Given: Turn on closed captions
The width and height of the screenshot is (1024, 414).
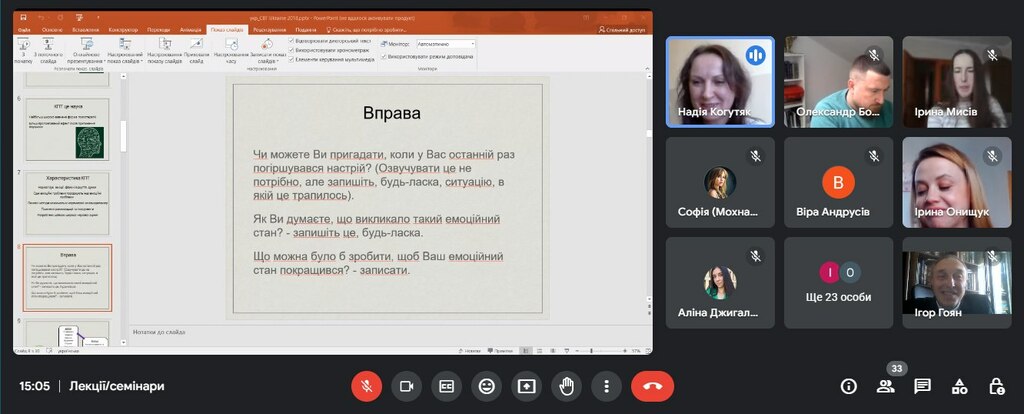Looking at the screenshot, I should coord(447,386).
